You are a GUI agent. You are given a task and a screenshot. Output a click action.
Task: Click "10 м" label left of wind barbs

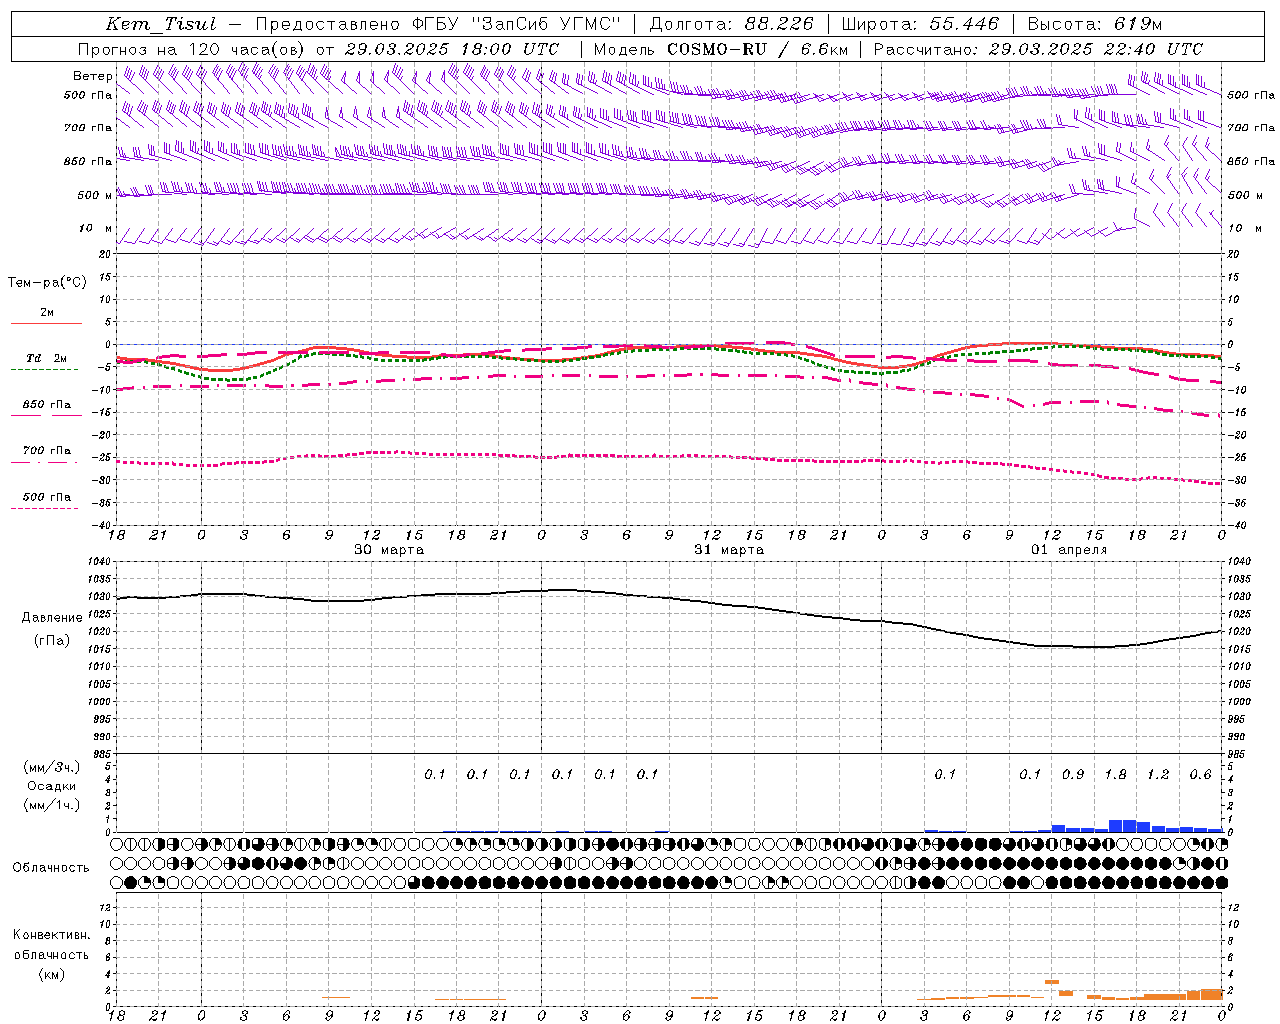point(96,228)
